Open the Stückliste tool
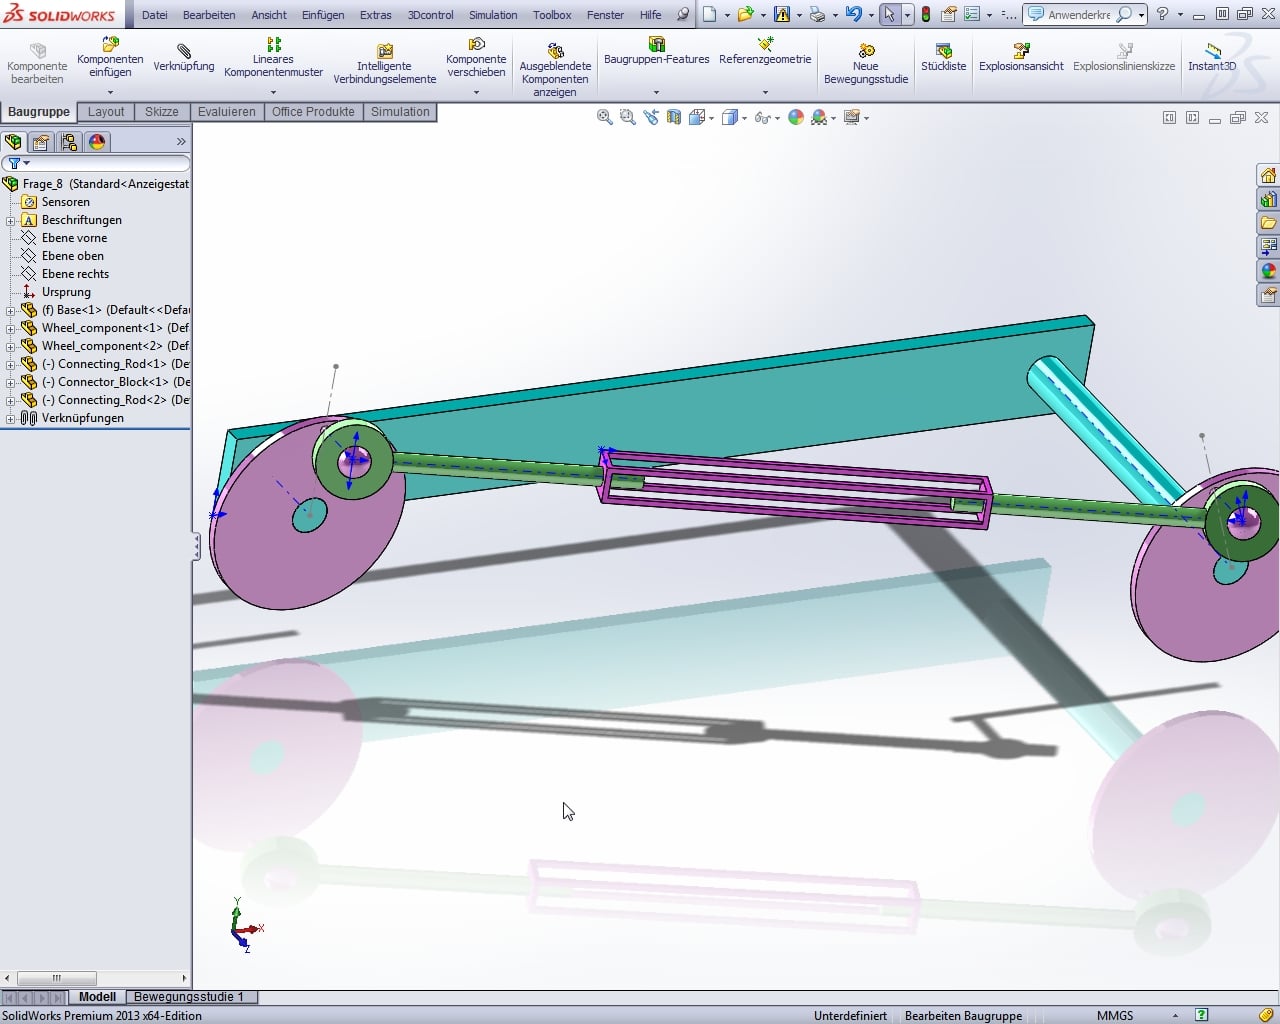The width and height of the screenshot is (1280, 1024). [943, 51]
